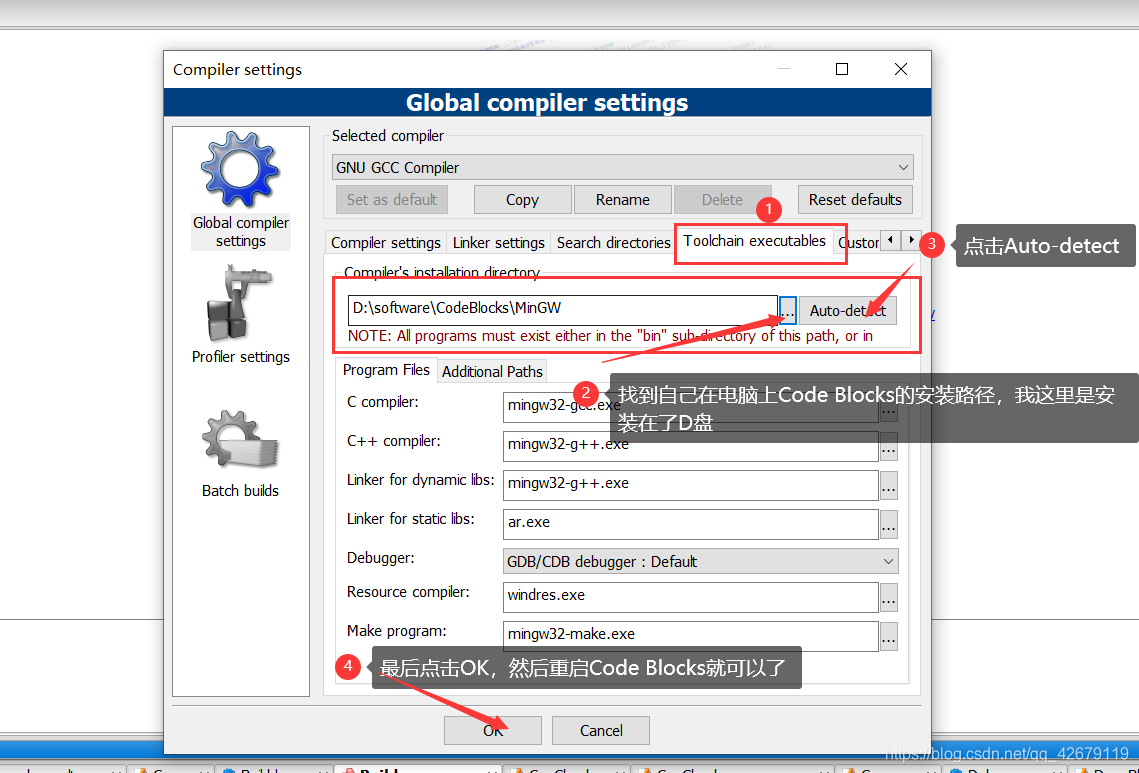
Task: Close the Compiler settings dialog
Action: (x=901, y=69)
